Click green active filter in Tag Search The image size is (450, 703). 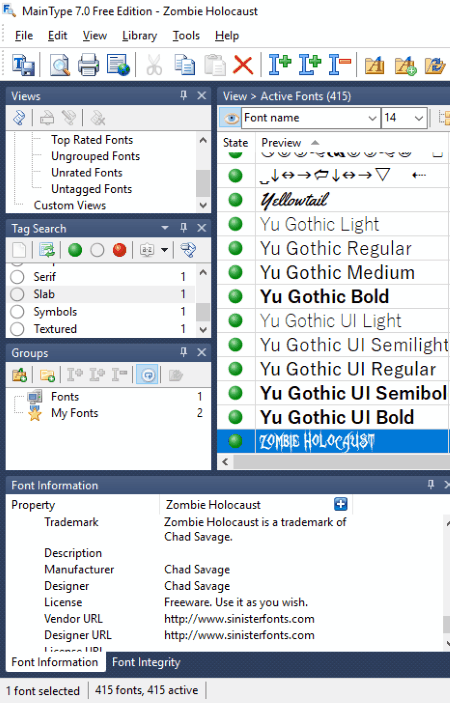(75, 250)
